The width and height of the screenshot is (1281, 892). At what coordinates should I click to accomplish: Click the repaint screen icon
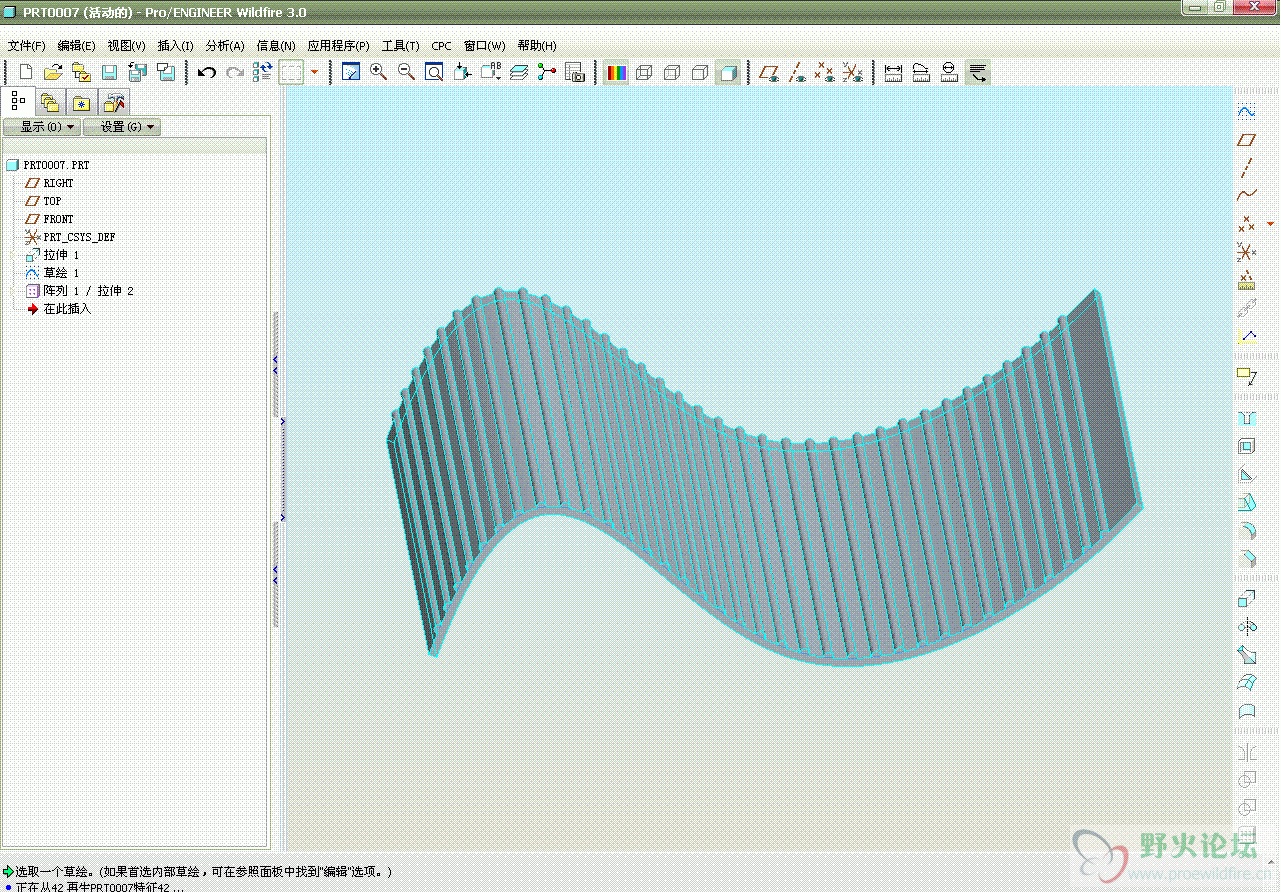click(351, 72)
